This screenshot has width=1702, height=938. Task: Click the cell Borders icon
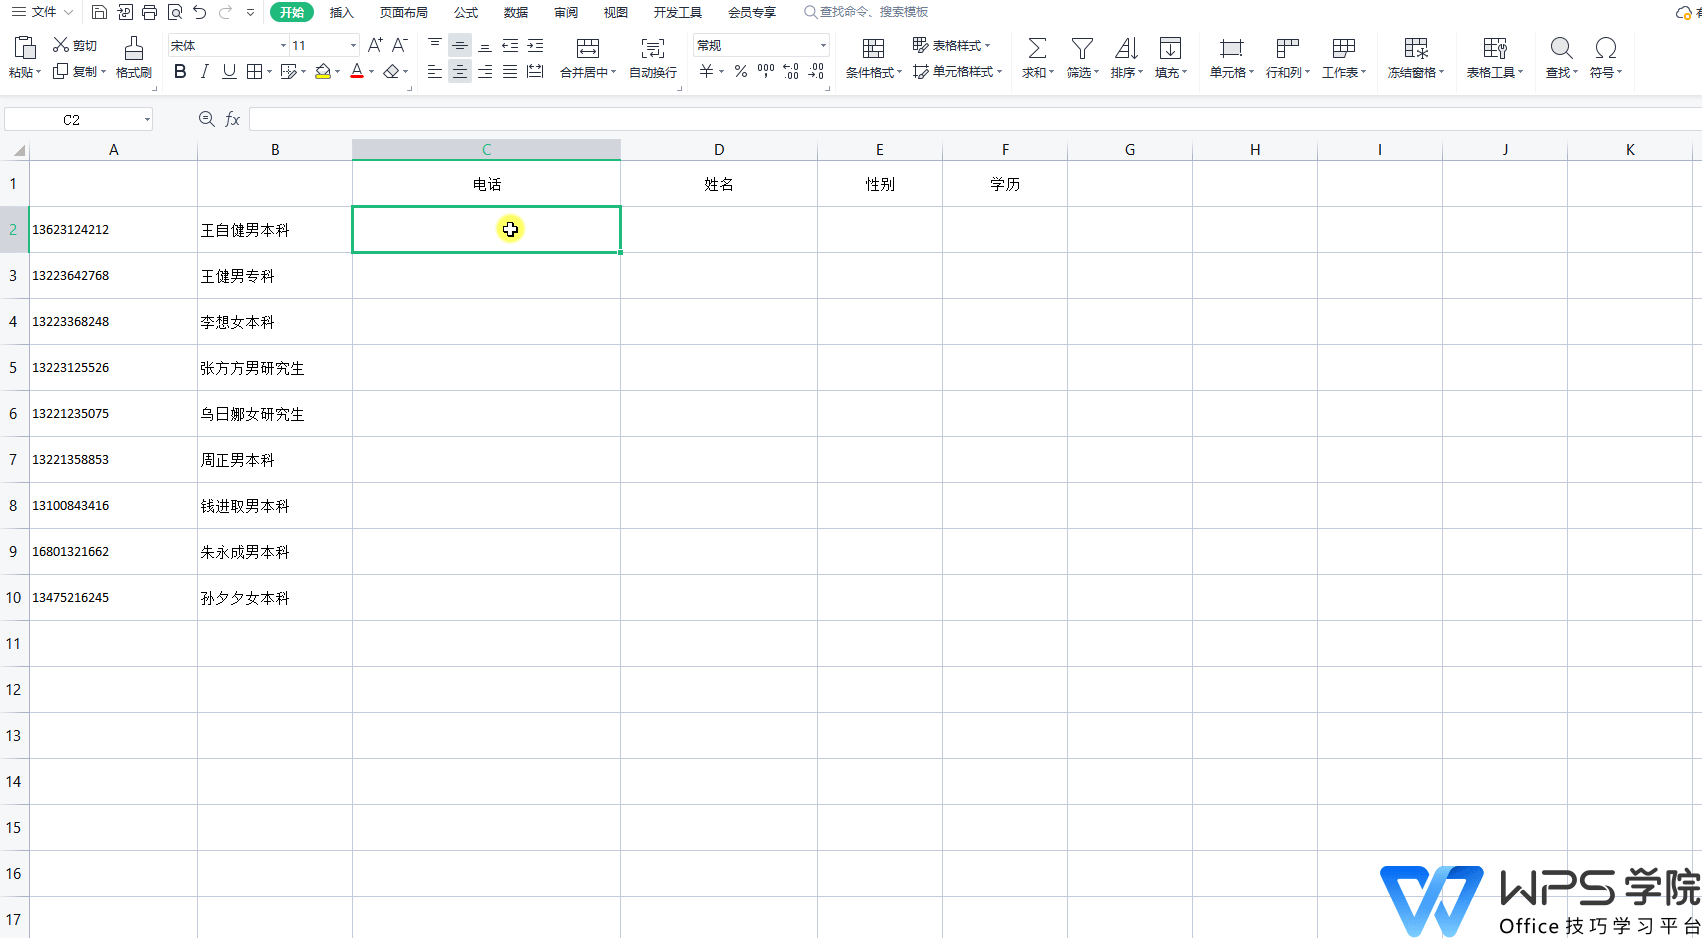(x=254, y=71)
